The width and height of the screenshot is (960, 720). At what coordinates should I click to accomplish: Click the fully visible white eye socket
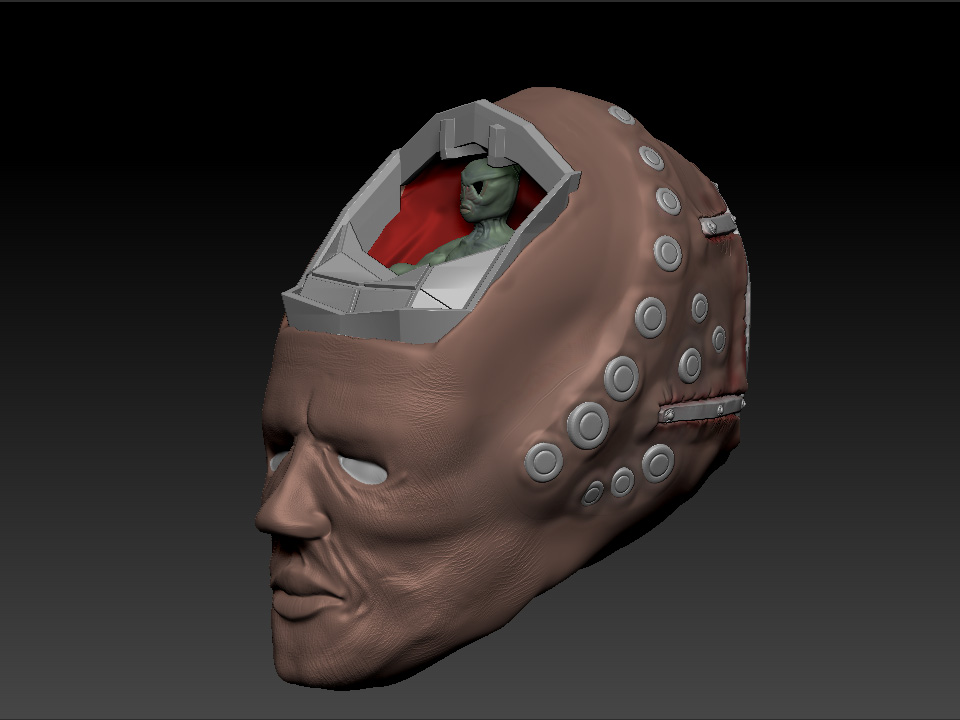point(362,470)
